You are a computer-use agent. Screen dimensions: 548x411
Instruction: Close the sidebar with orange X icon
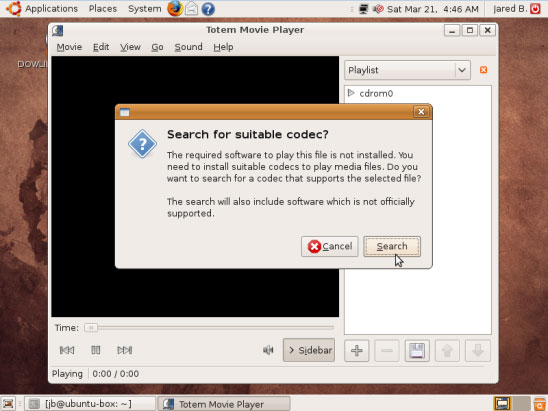(483, 70)
